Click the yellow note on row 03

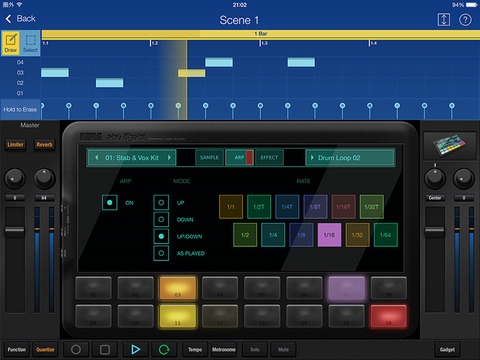coord(191,73)
